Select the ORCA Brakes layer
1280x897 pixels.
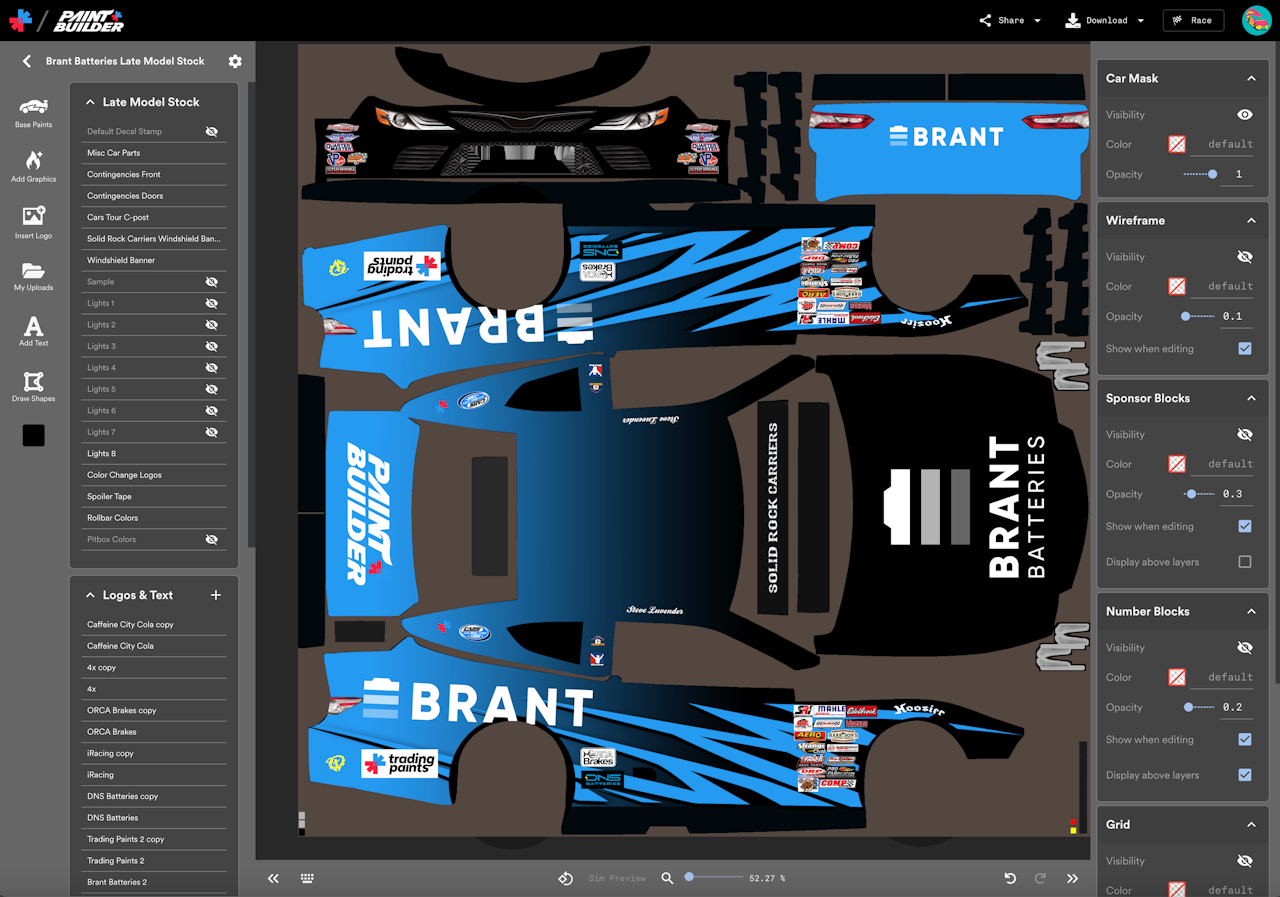coord(154,732)
